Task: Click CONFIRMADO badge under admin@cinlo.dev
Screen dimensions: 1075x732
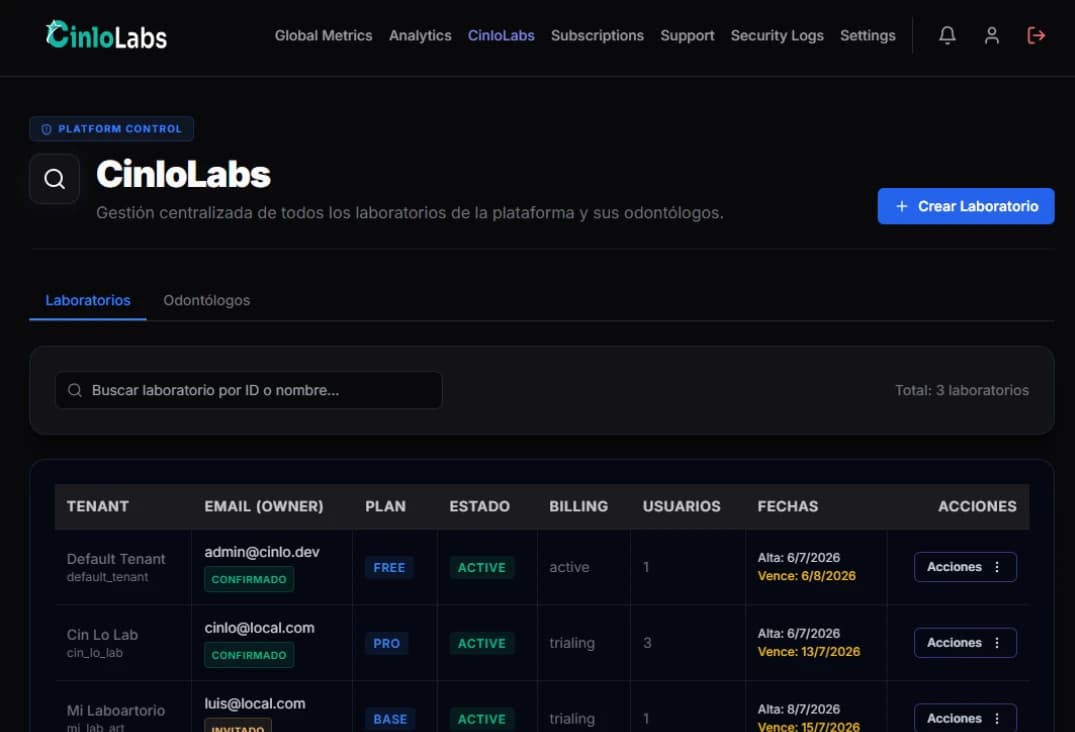Action: (x=249, y=579)
